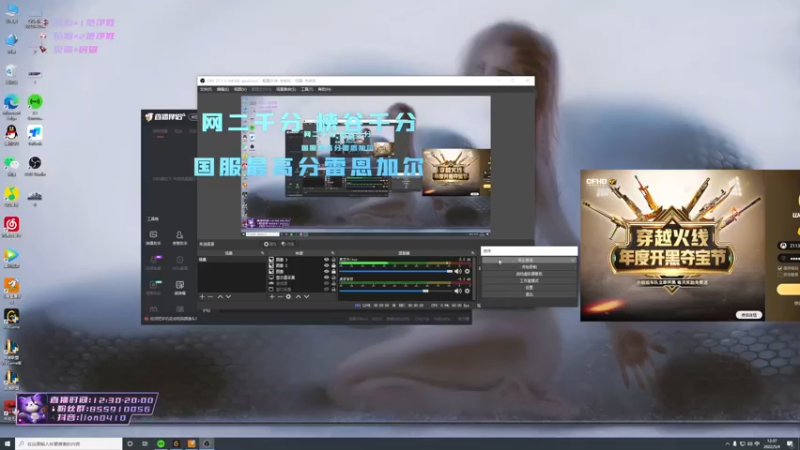
Task: Open the 工具(T) menu in OBS
Action: click(307, 89)
